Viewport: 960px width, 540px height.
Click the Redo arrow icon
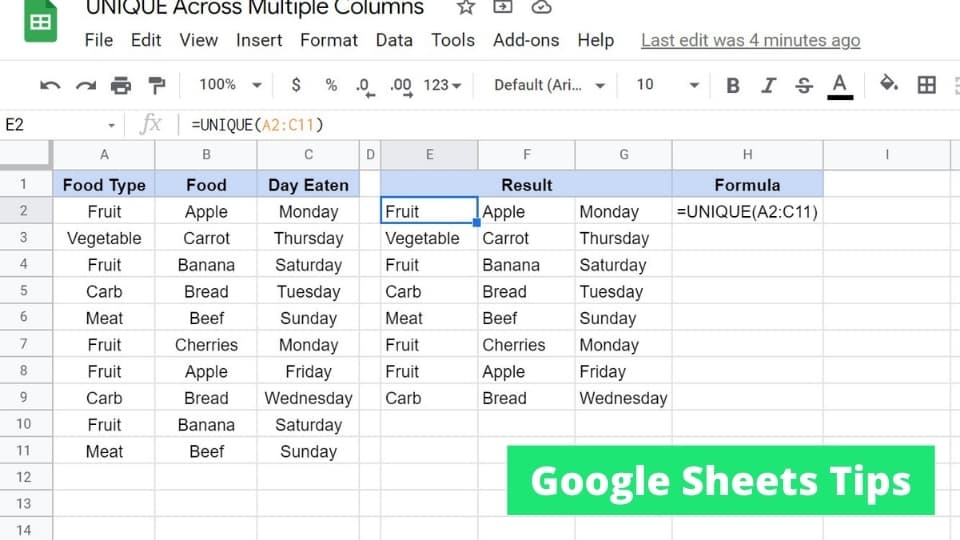[x=86, y=85]
